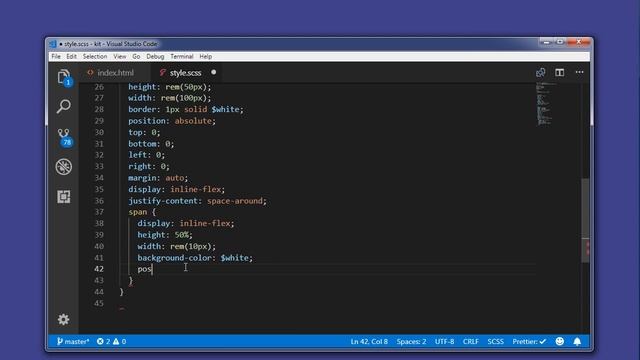
Task: Open the Terminal menu
Action: (182, 56)
